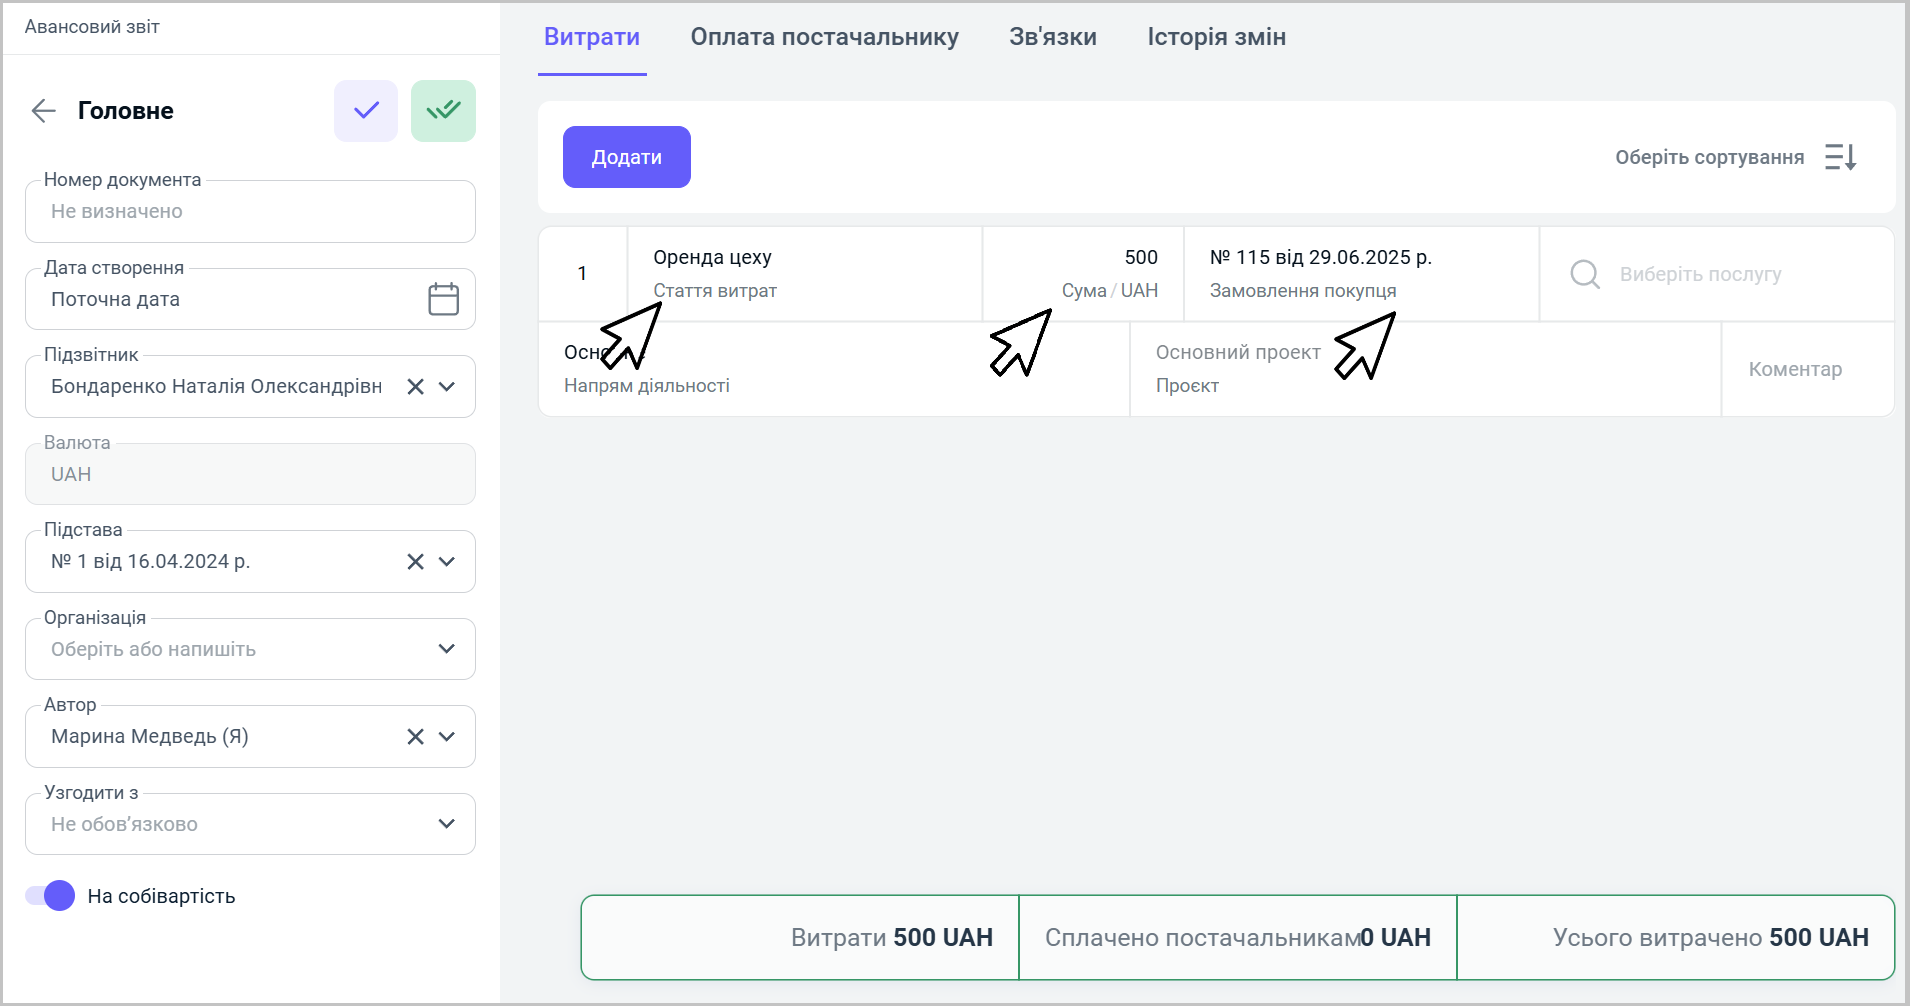Expand the Підстава dropdown arrow
The image size is (1910, 1006).
point(447,562)
